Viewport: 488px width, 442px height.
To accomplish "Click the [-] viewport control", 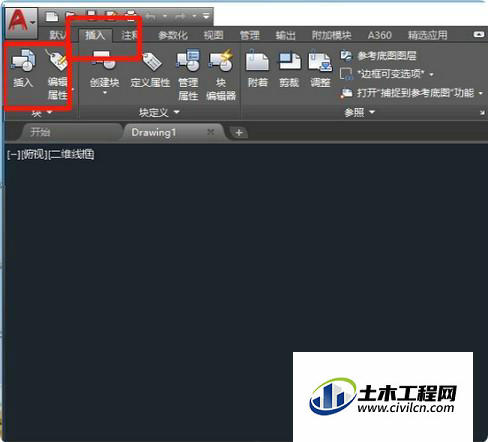I will [14, 154].
